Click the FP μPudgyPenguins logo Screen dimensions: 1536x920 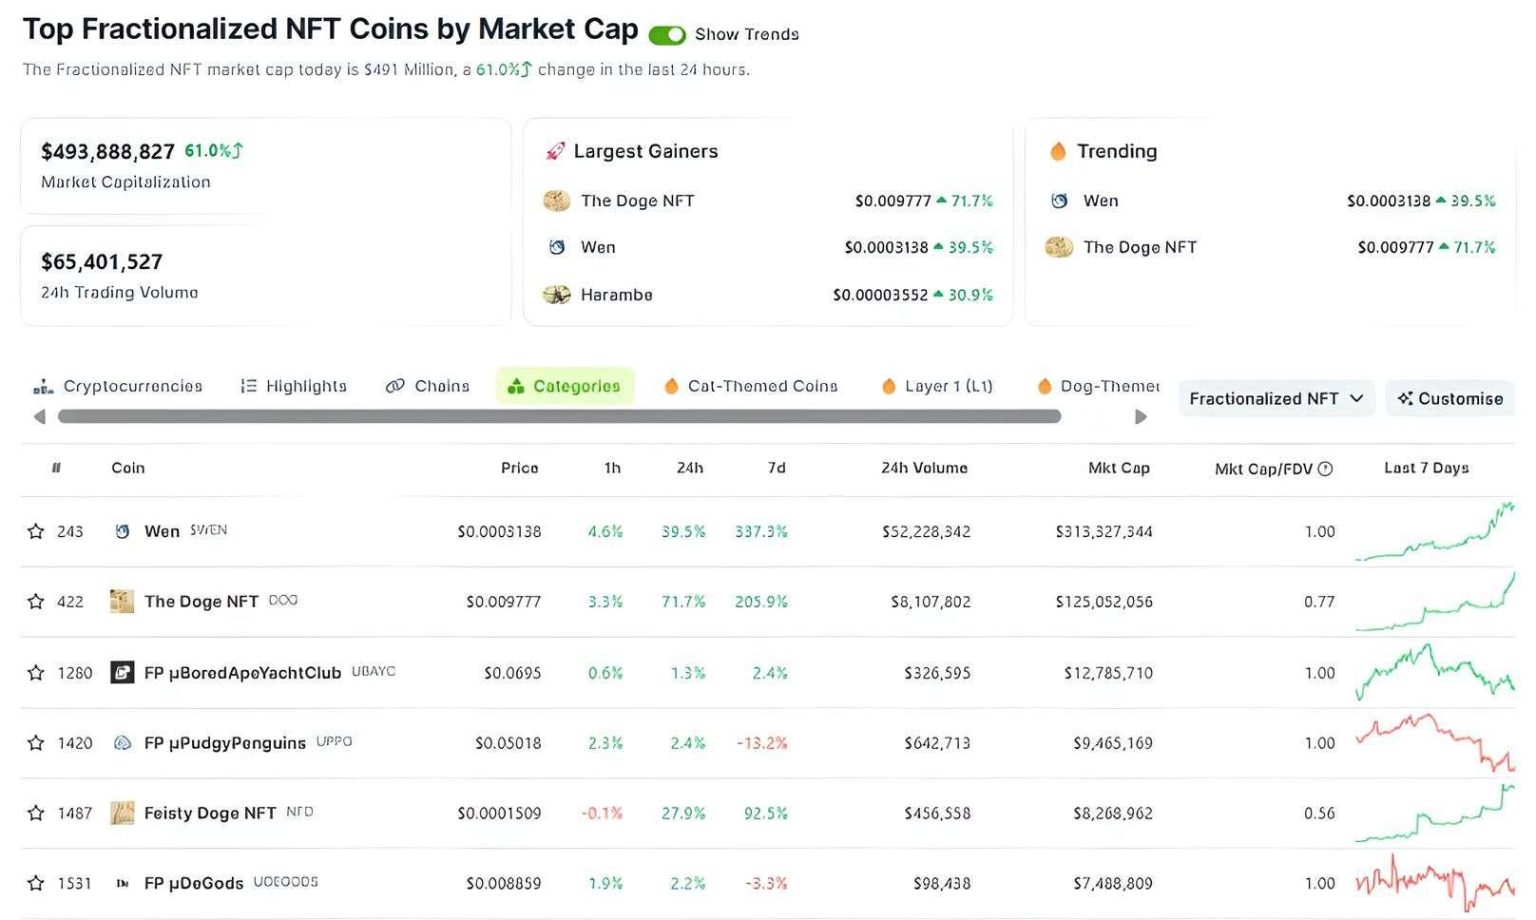[122, 742]
